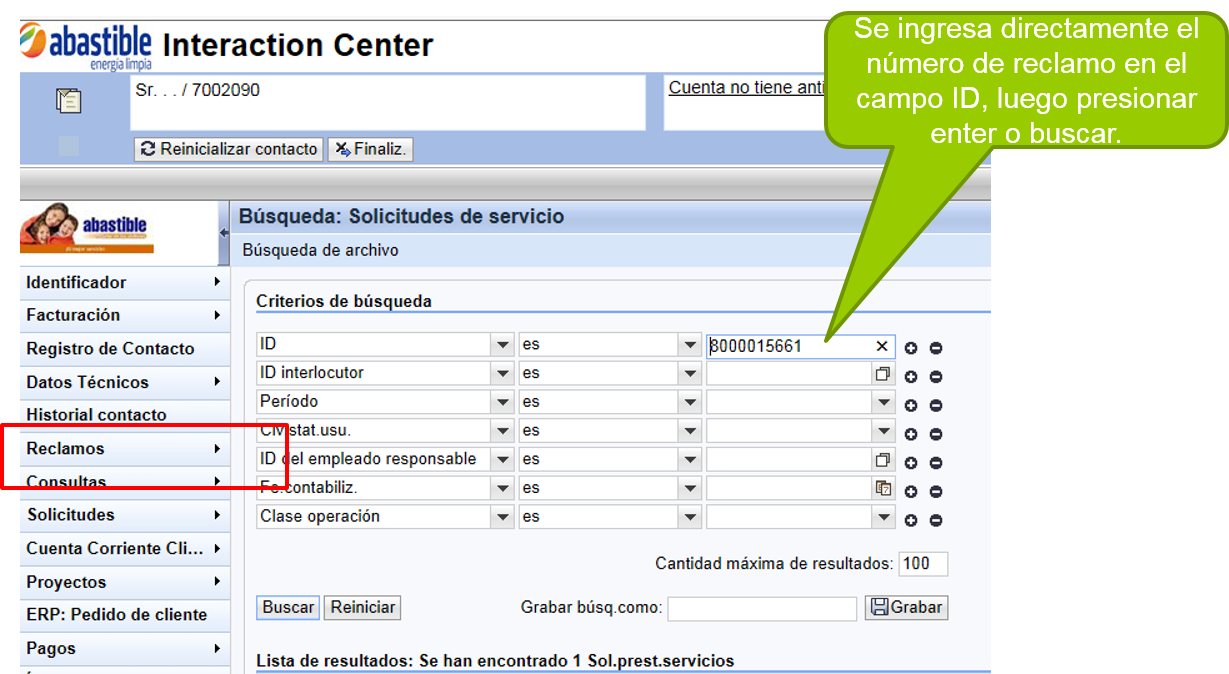Go to ERP: Pedido de cliente
This screenshot has height=674, width=1229.
point(125,615)
